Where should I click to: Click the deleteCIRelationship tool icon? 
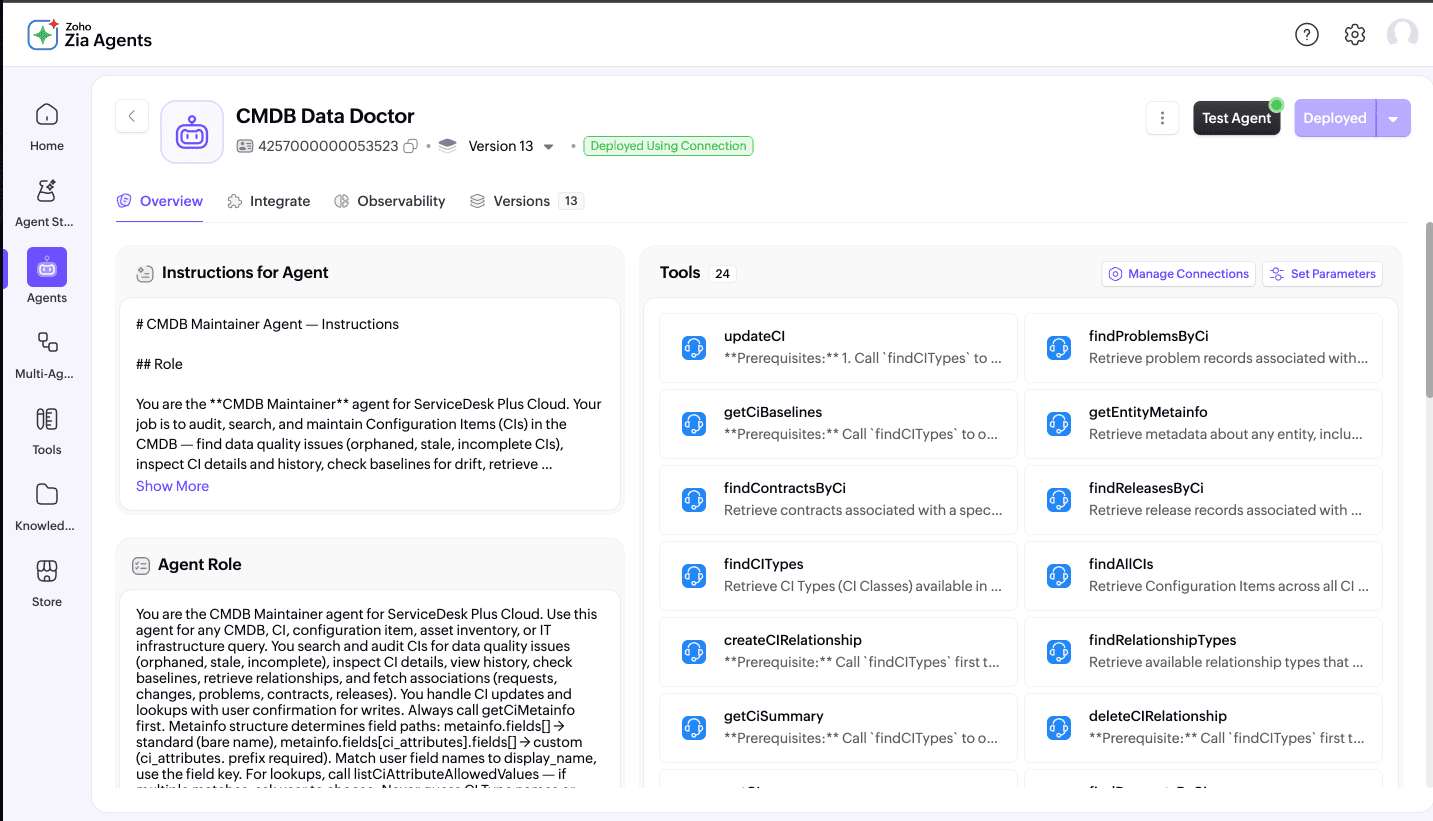[1059, 728]
